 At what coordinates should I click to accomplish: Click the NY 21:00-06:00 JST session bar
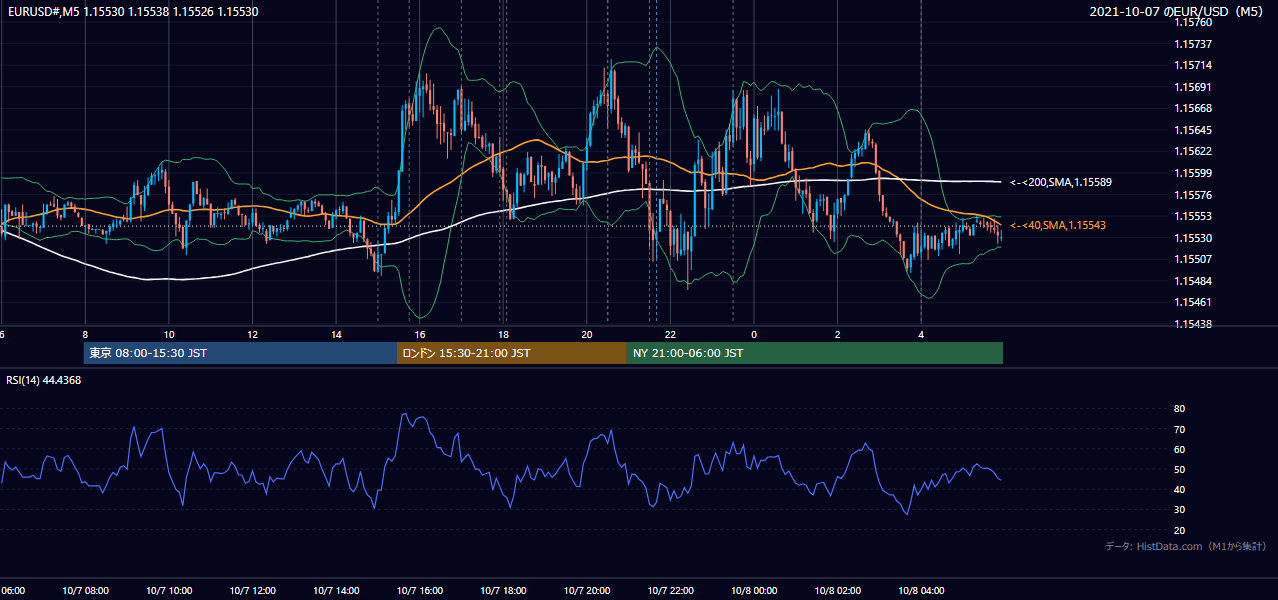(815, 353)
